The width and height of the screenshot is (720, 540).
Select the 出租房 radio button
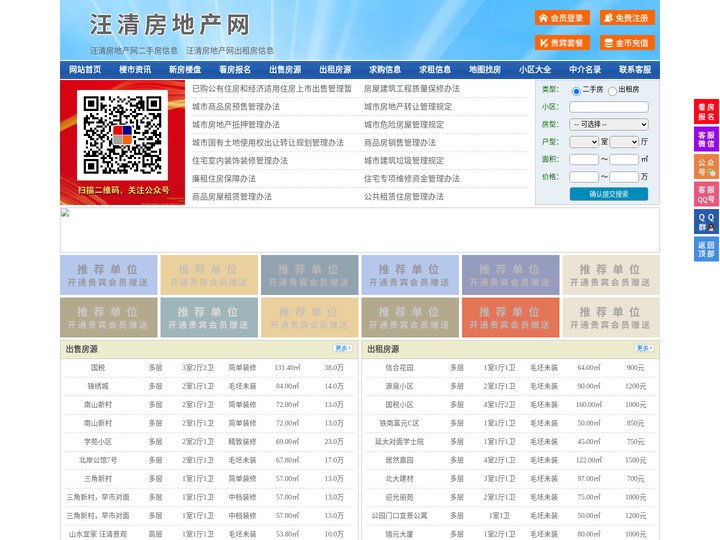coord(612,91)
